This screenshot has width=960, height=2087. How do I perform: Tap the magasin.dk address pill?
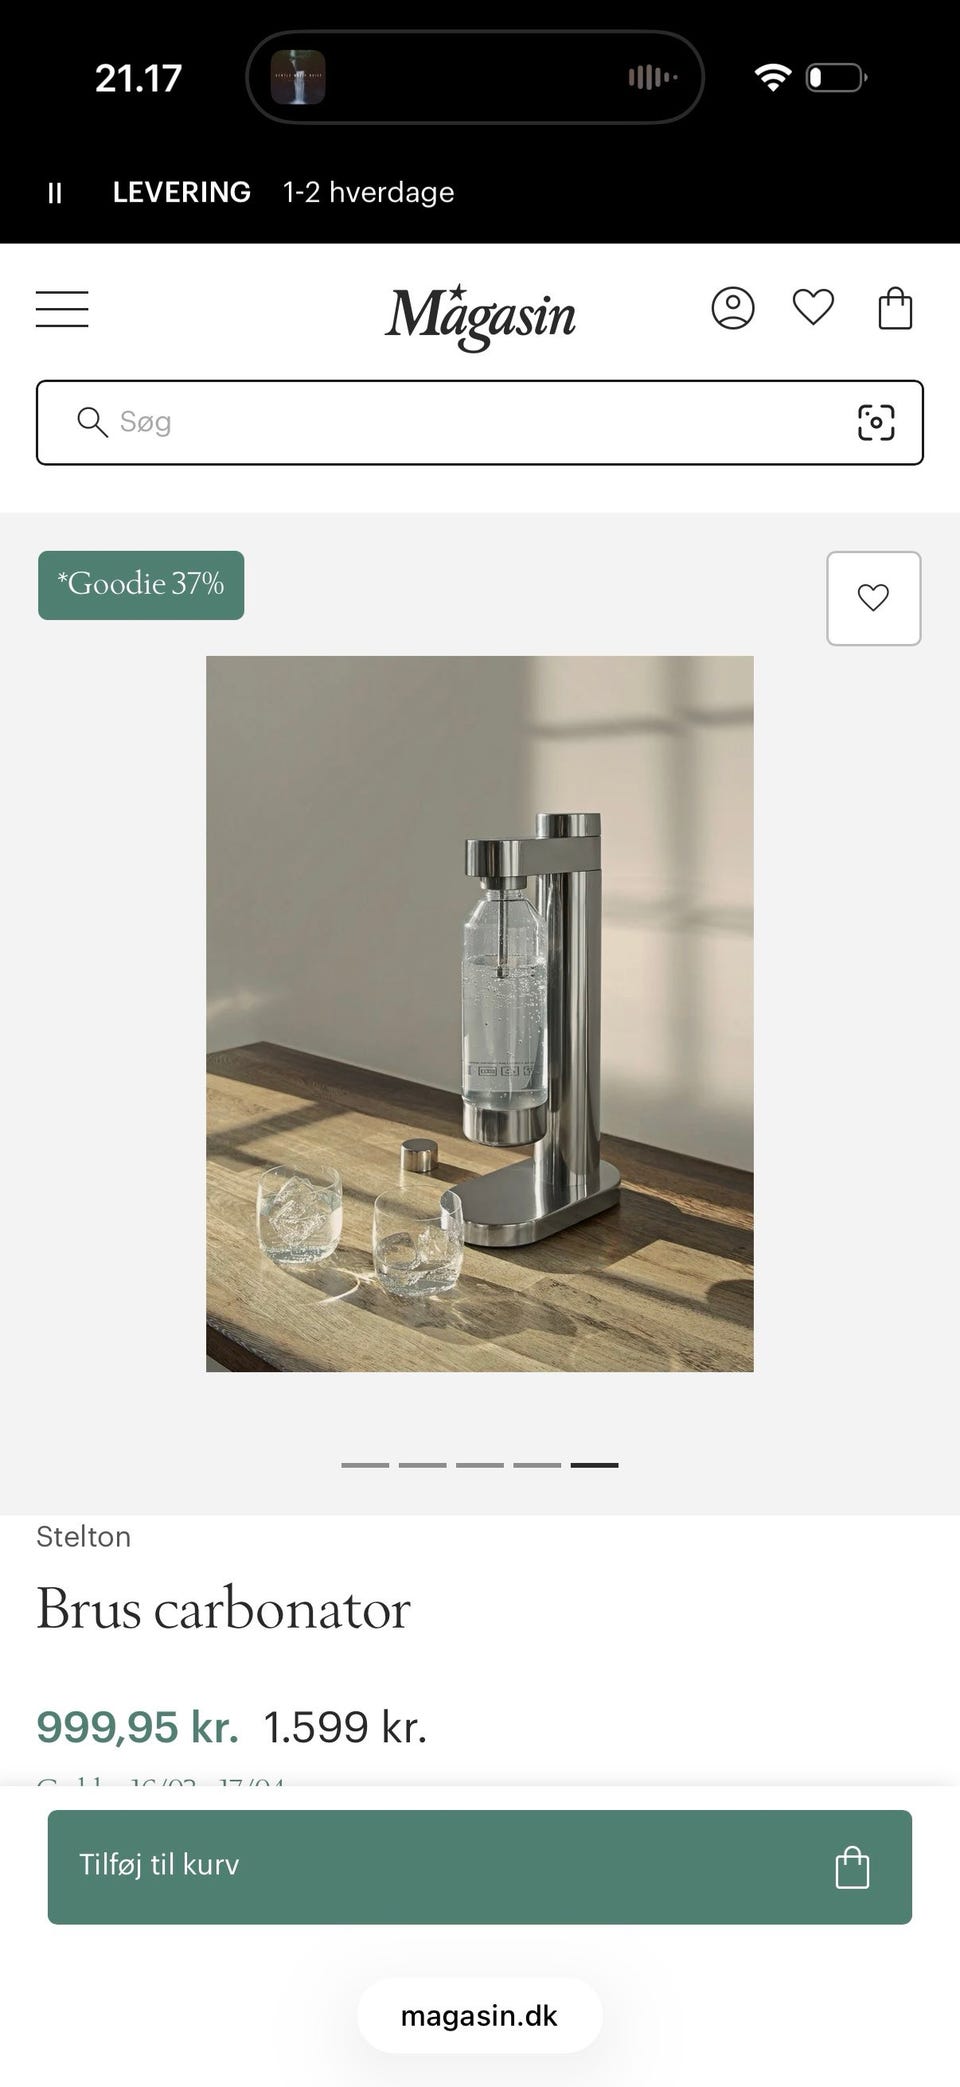pyautogui.click(x=480, y=2016)
